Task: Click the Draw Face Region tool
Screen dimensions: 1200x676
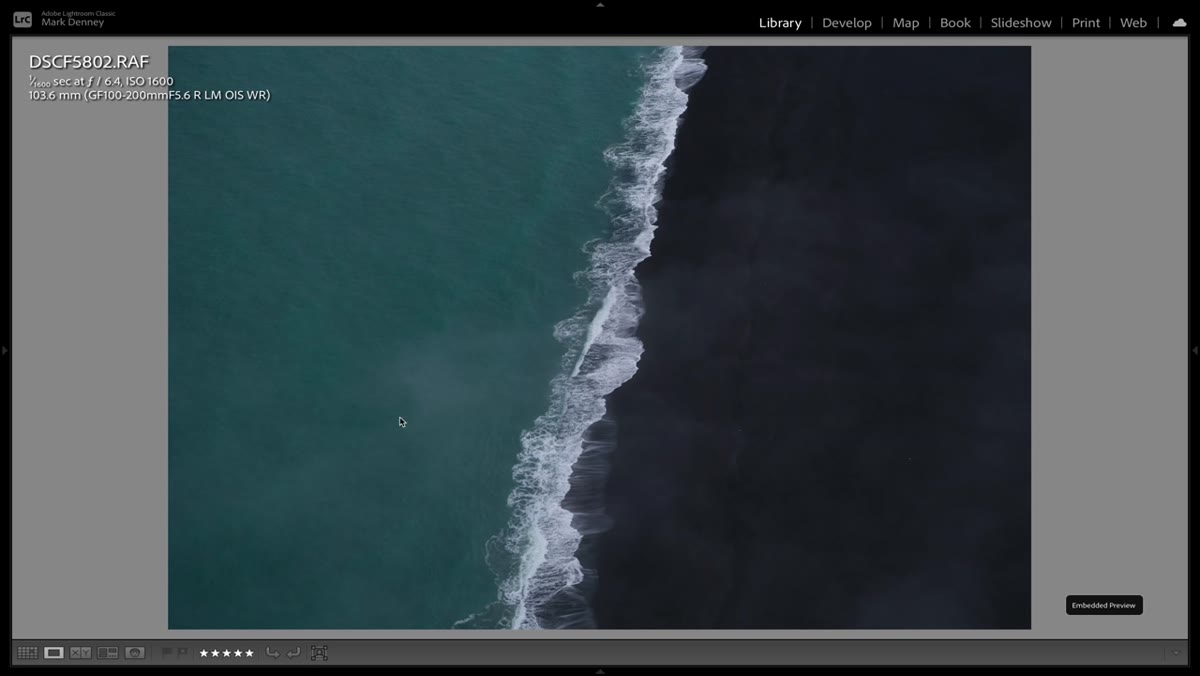Action: [x=319, y=653]
